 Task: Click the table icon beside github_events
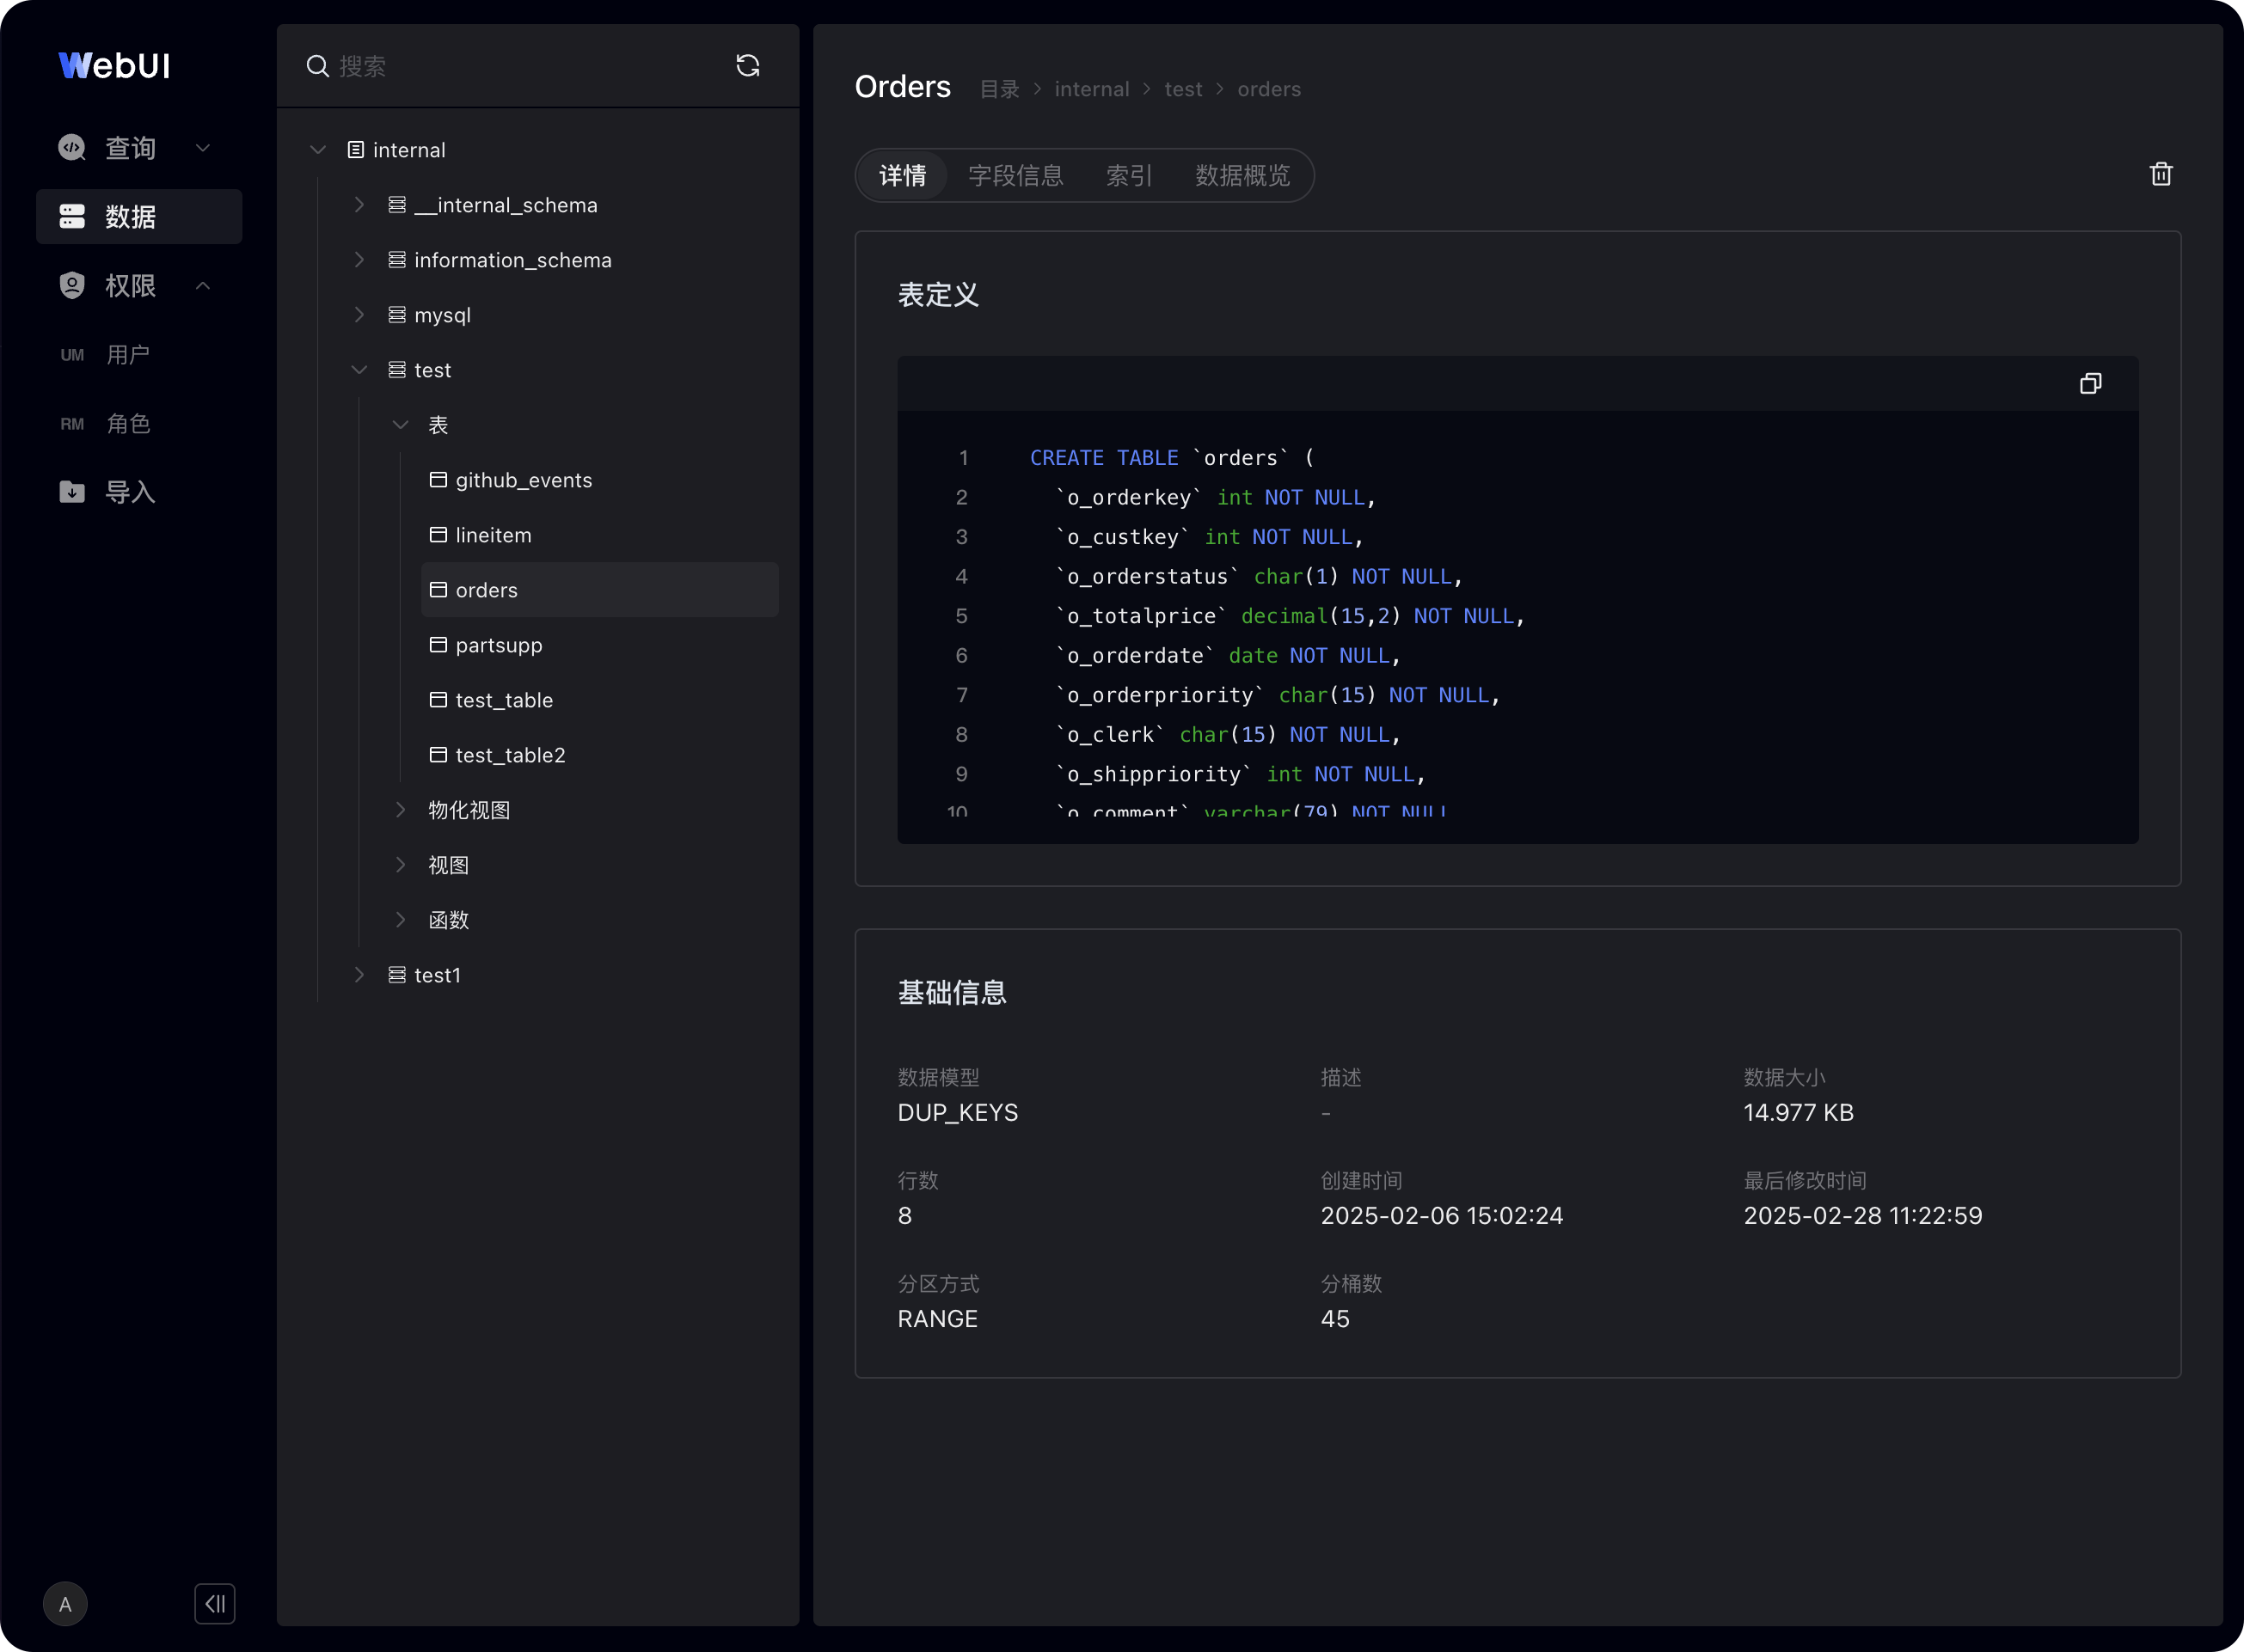438,480
